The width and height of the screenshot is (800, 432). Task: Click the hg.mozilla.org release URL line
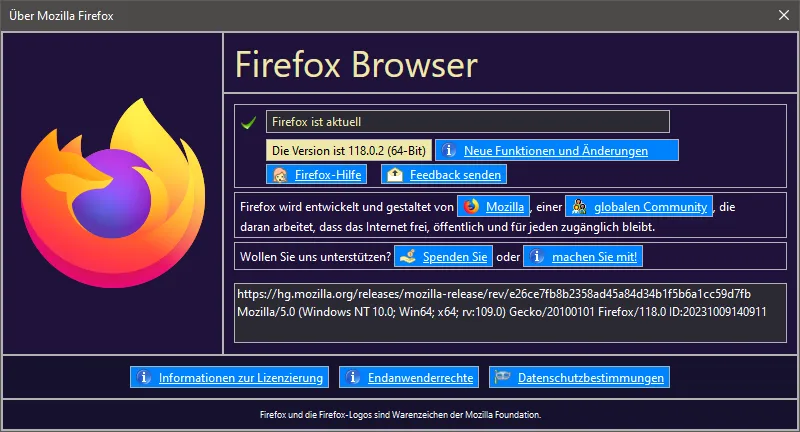tap(494, 294)
